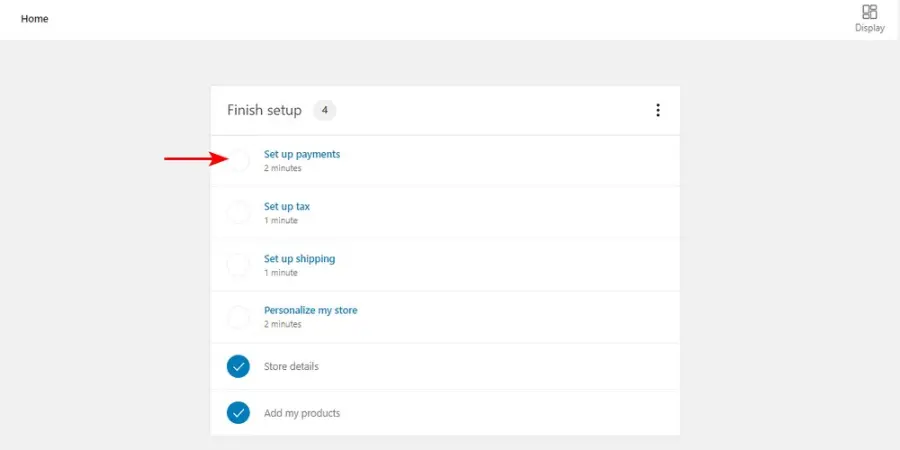900x450 pixels.
Task: Click the 1 minute label under Set up tax
Action: click(x=280, y=220)
